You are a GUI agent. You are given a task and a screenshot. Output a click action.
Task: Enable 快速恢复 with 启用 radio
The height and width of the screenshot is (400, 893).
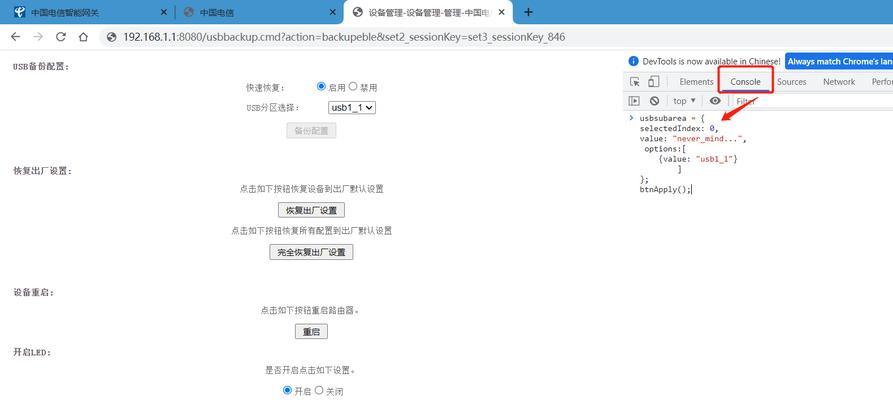[x=321, y=87]
